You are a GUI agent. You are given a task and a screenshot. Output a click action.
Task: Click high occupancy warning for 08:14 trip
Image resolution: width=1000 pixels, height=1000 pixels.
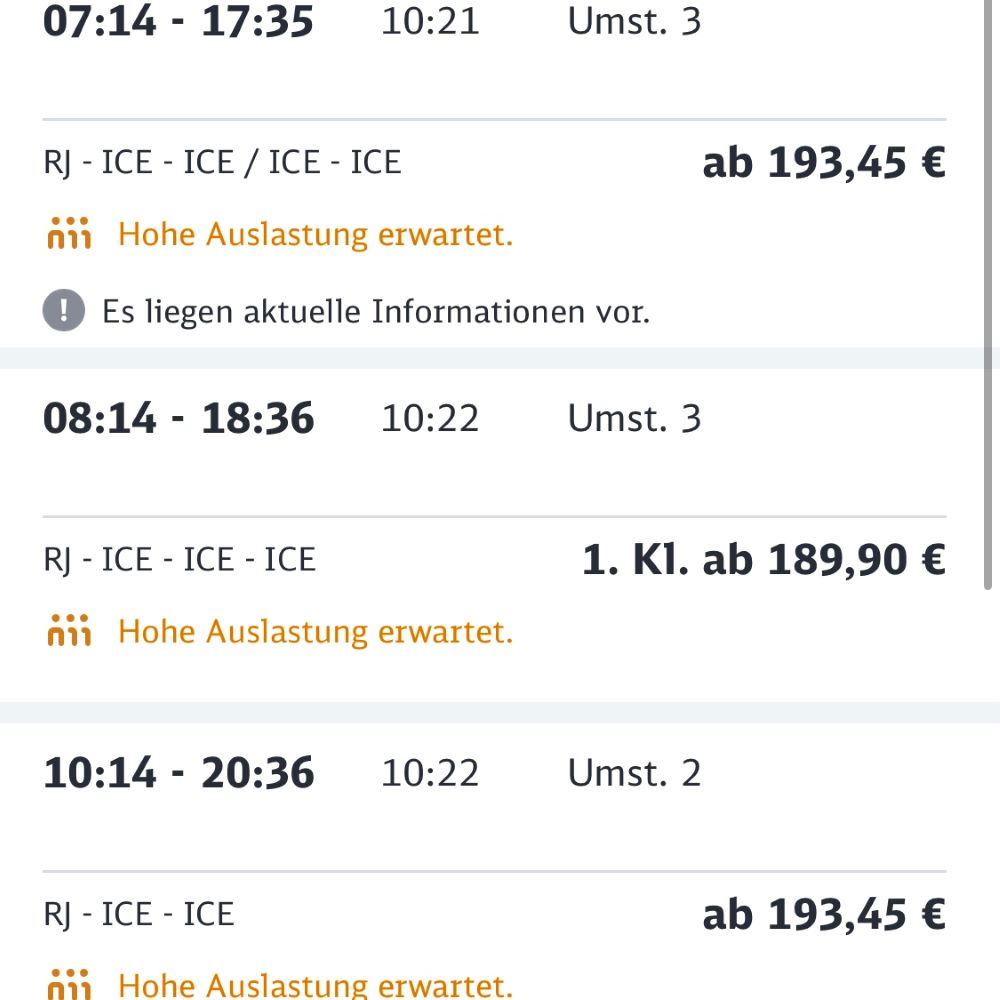(x=315, y=631)
